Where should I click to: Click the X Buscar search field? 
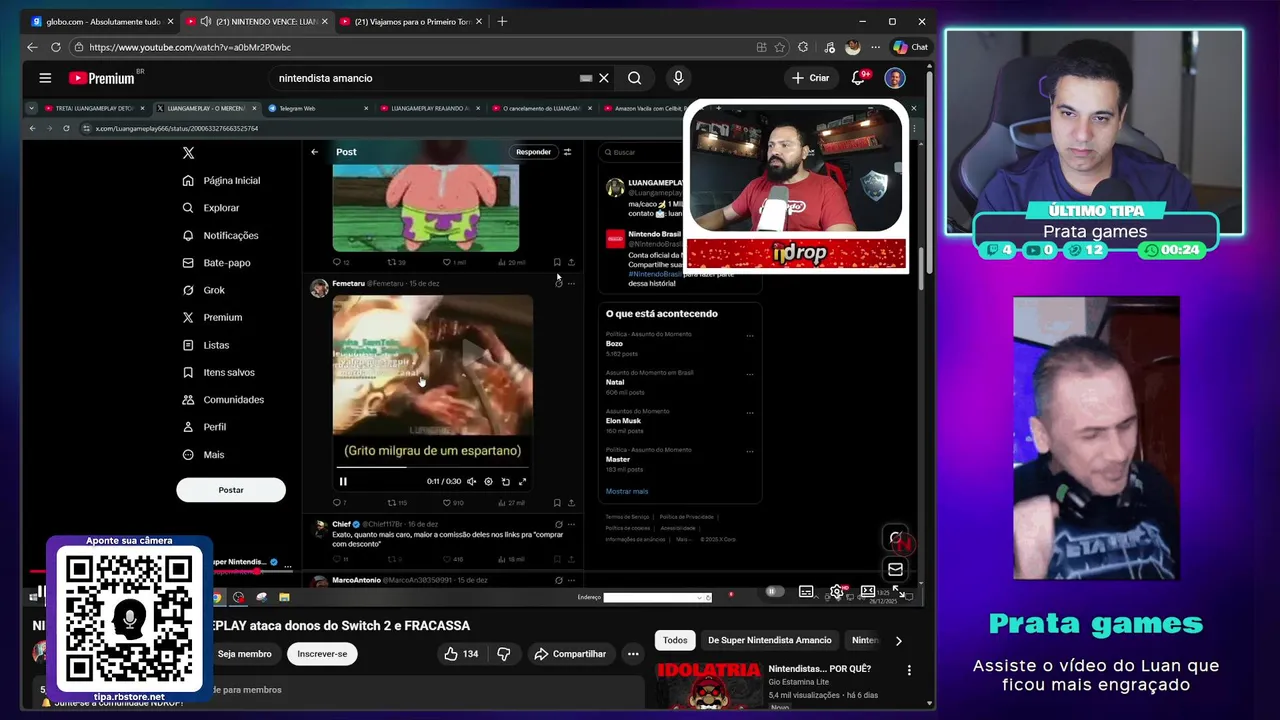click(x=640, y=152)
